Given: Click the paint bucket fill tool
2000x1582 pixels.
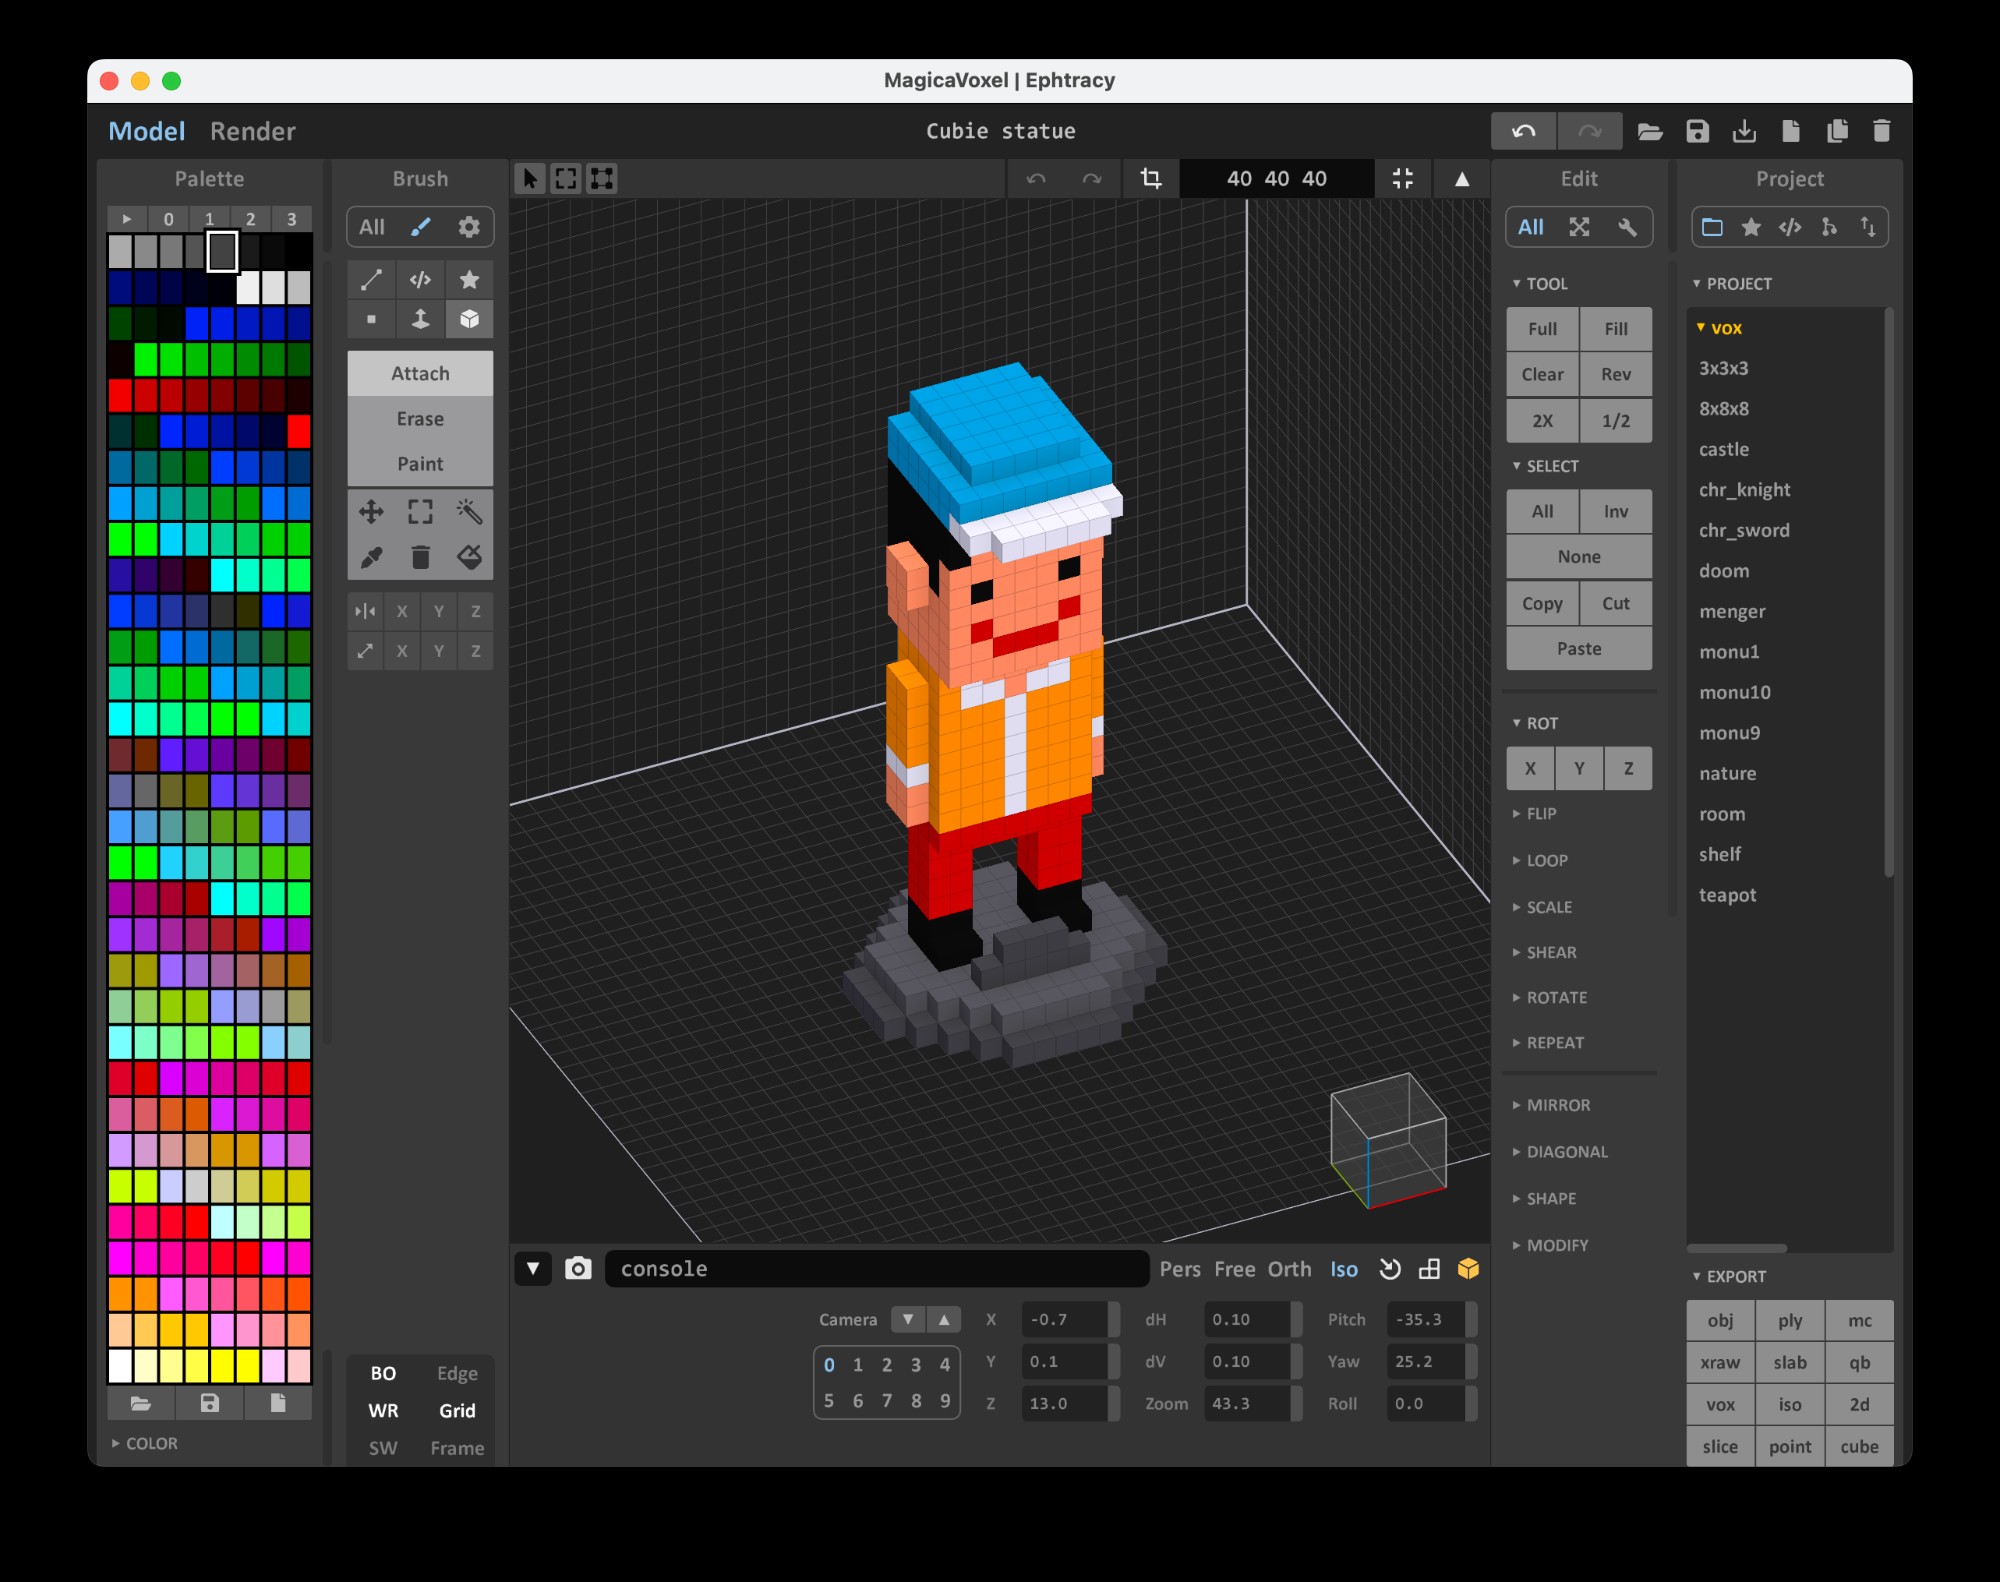Looking at the screenshot, I should coord(469,557).
